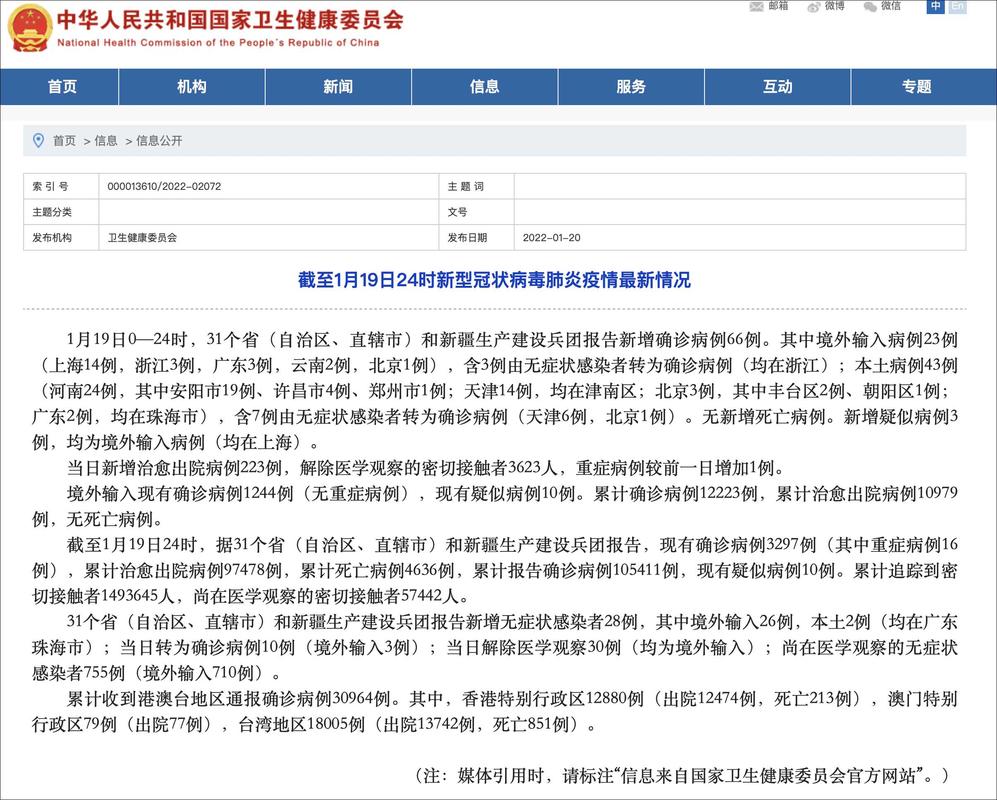Switch the site language to En
Screen dimensions: 997x800
click(956, 8)
